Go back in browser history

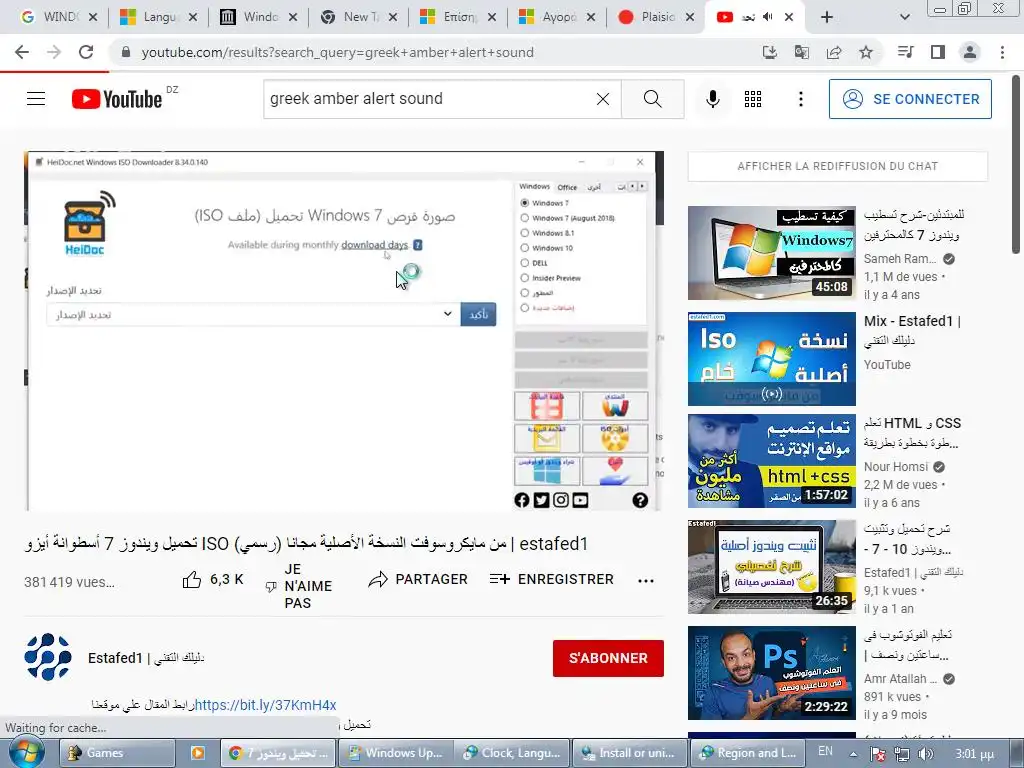pos(22,52)
